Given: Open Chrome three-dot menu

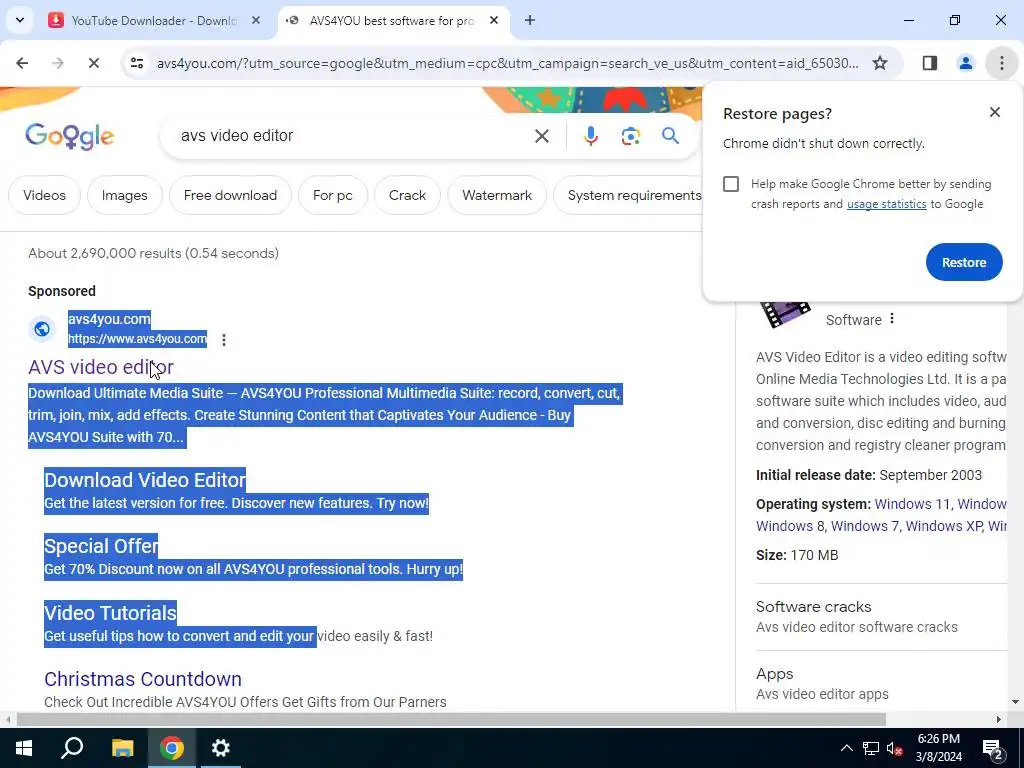Looking at the screenshot, I should (x=1001, y=63).
